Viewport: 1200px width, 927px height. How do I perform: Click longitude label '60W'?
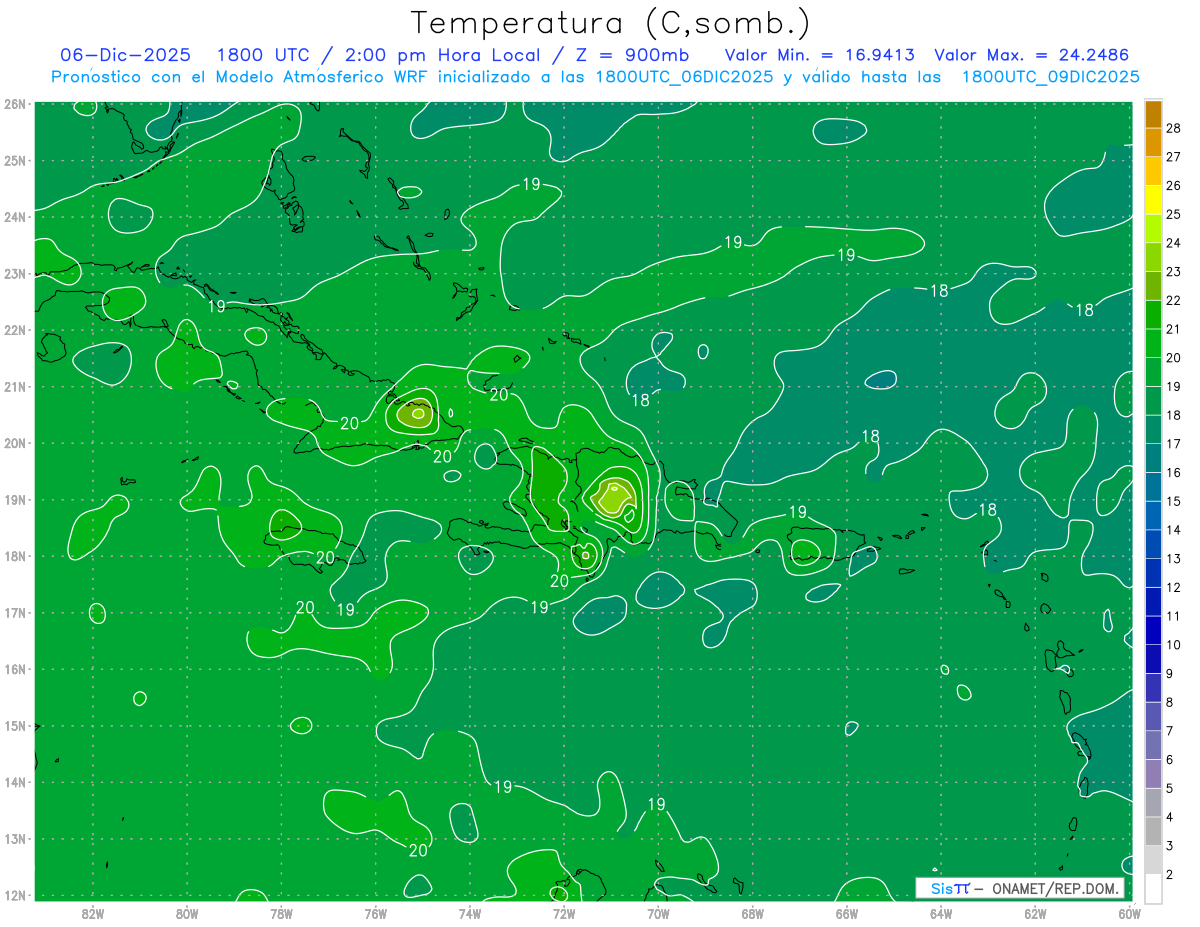click(1130, 913)
